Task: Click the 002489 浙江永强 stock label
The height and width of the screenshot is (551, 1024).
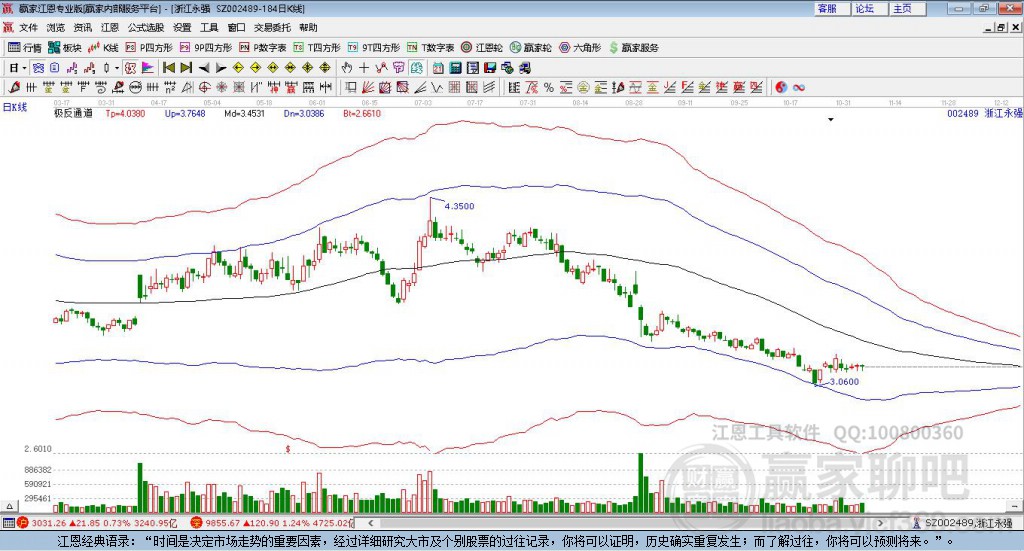Action: 985,114
